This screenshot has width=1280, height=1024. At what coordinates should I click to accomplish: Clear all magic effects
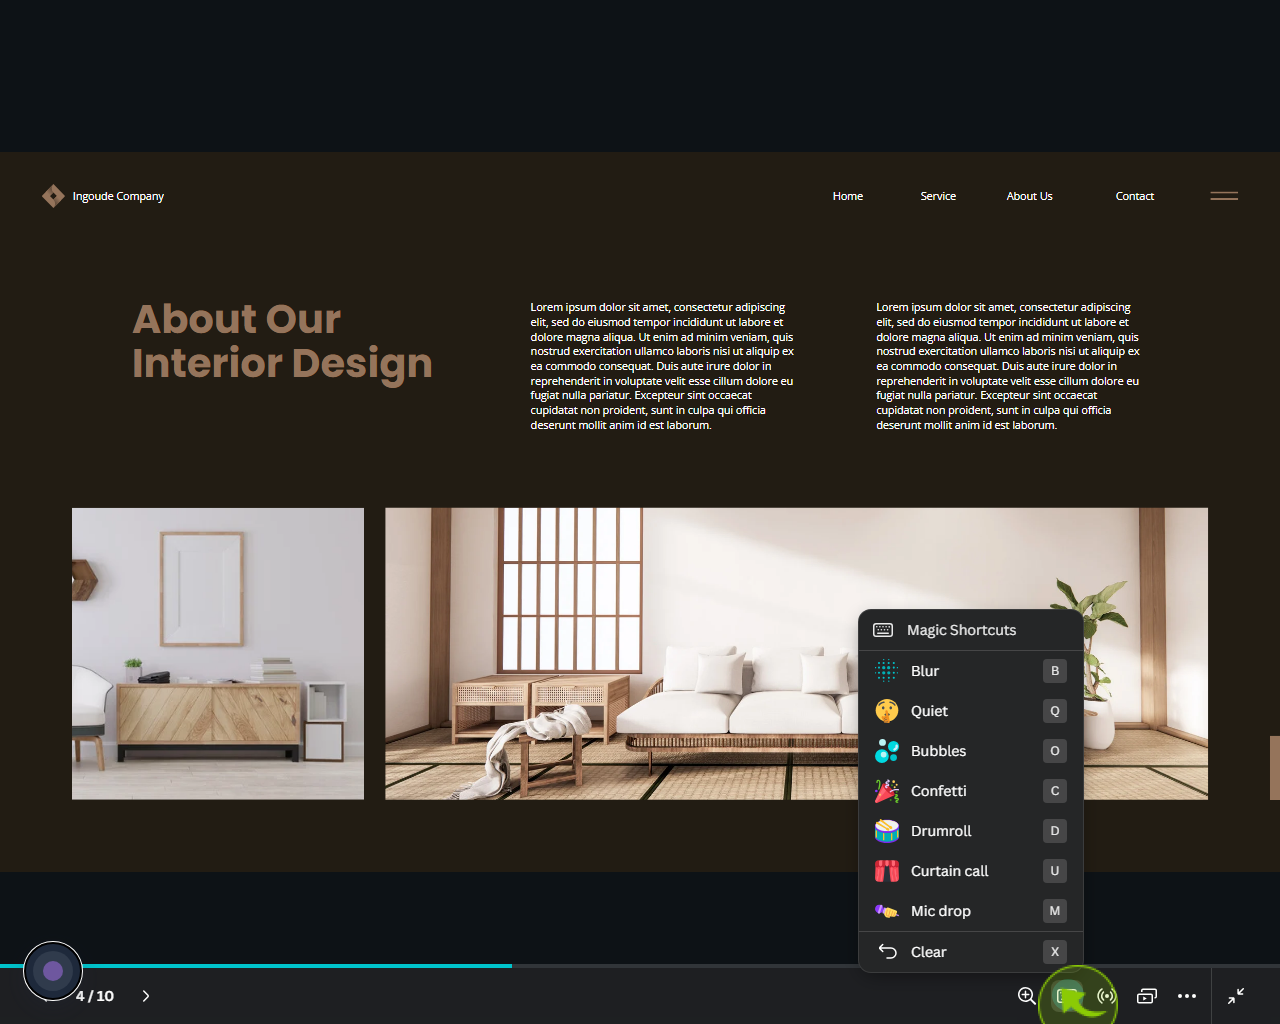click(970, 952)
